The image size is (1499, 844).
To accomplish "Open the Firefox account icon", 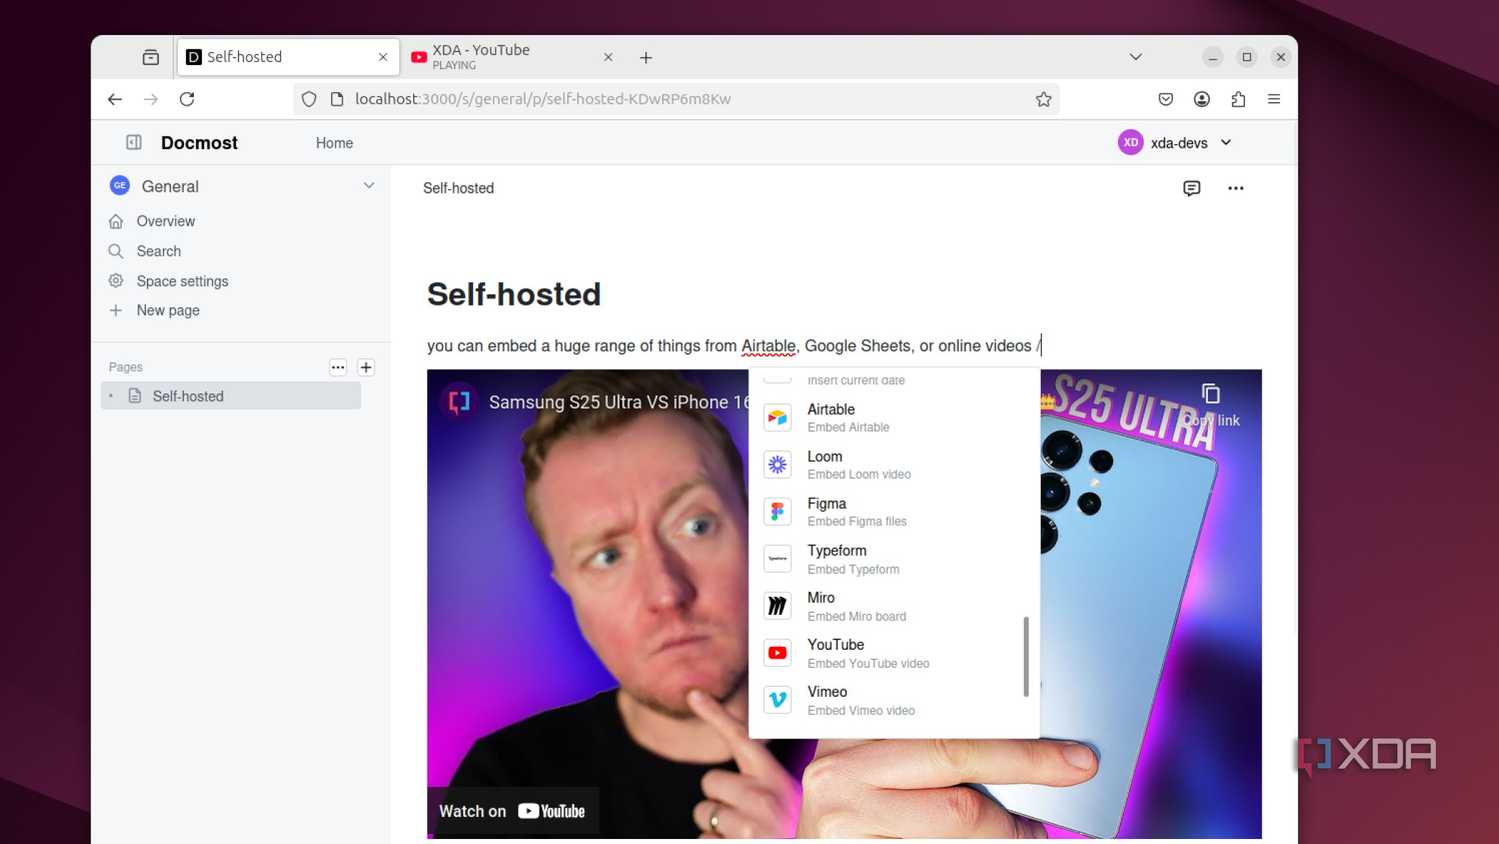I will pyautogui.click(x=1202, y=99).
